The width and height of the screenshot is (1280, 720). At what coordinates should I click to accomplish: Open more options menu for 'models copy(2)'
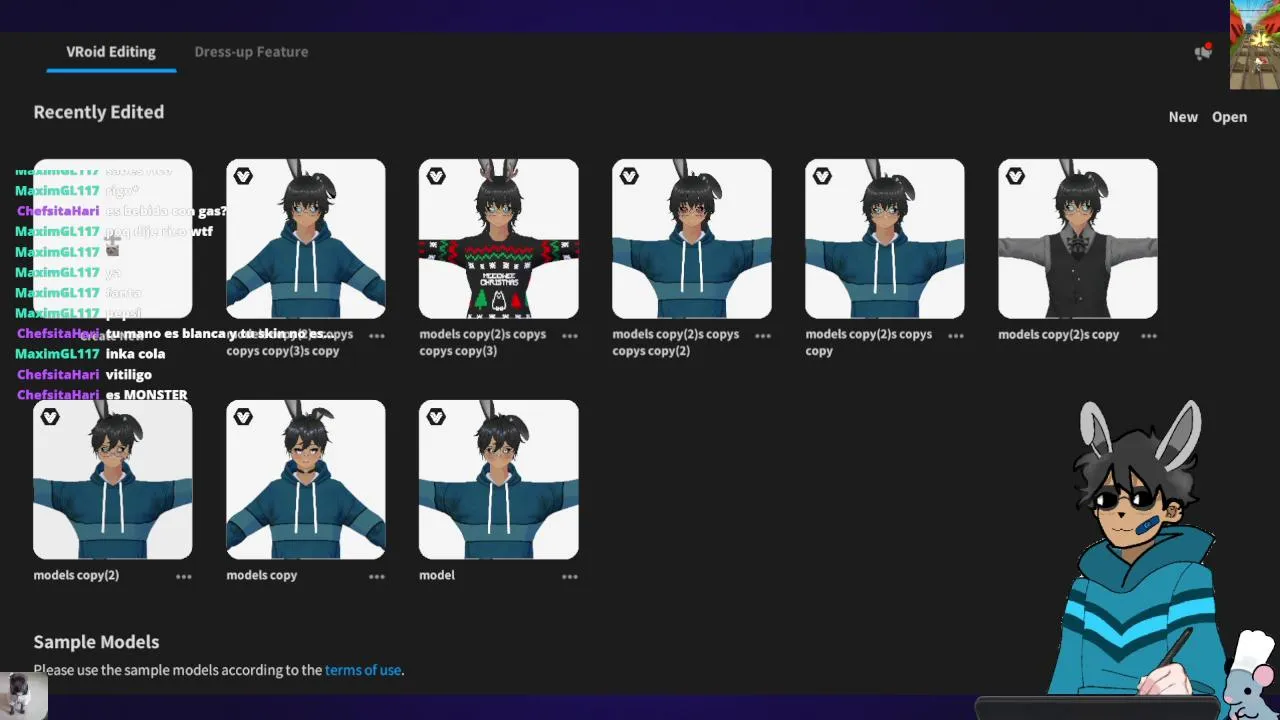(184, 577)
